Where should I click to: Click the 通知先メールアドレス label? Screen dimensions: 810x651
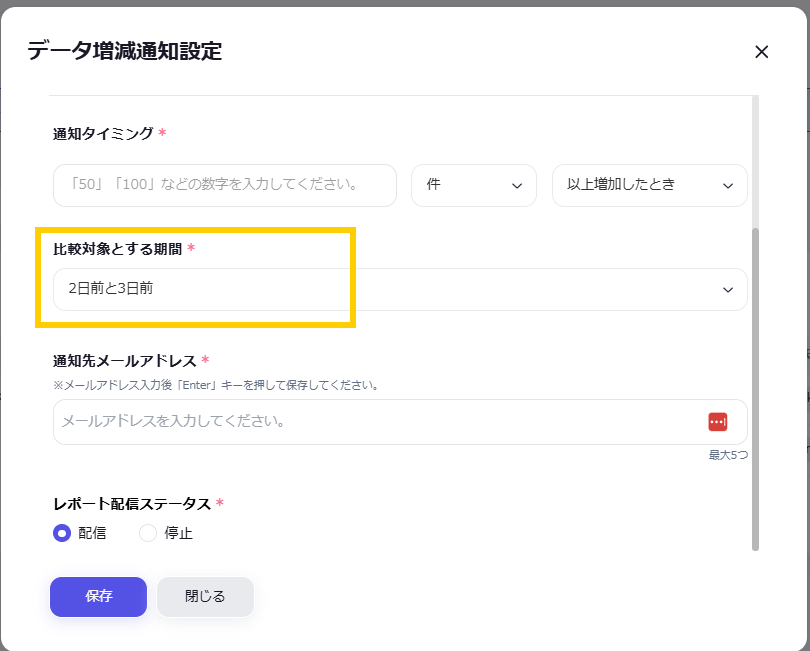coord(124,360)
